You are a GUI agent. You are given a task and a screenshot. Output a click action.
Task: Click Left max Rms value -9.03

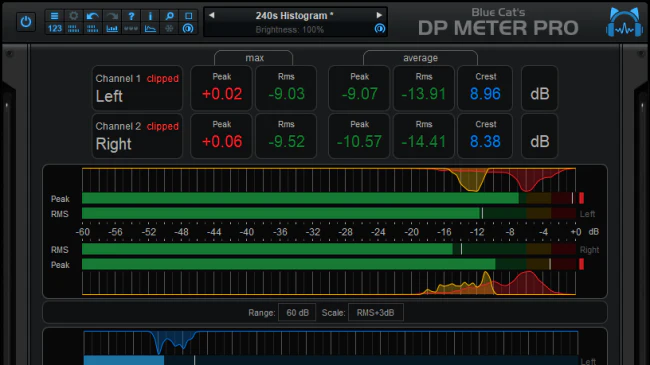coord(286,94)
